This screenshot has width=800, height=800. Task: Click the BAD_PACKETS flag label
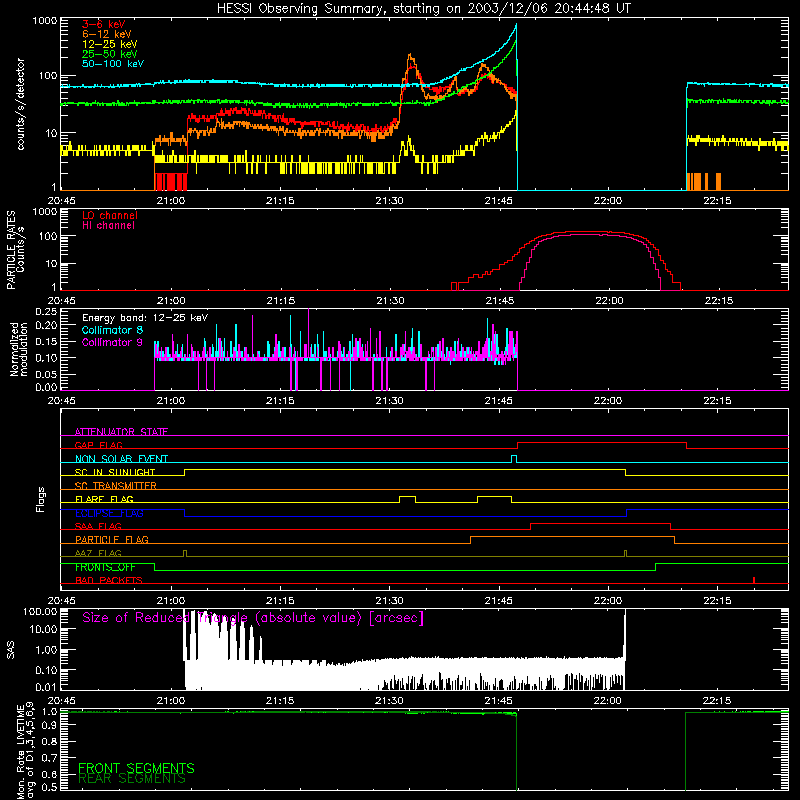(x=109, y=580)
